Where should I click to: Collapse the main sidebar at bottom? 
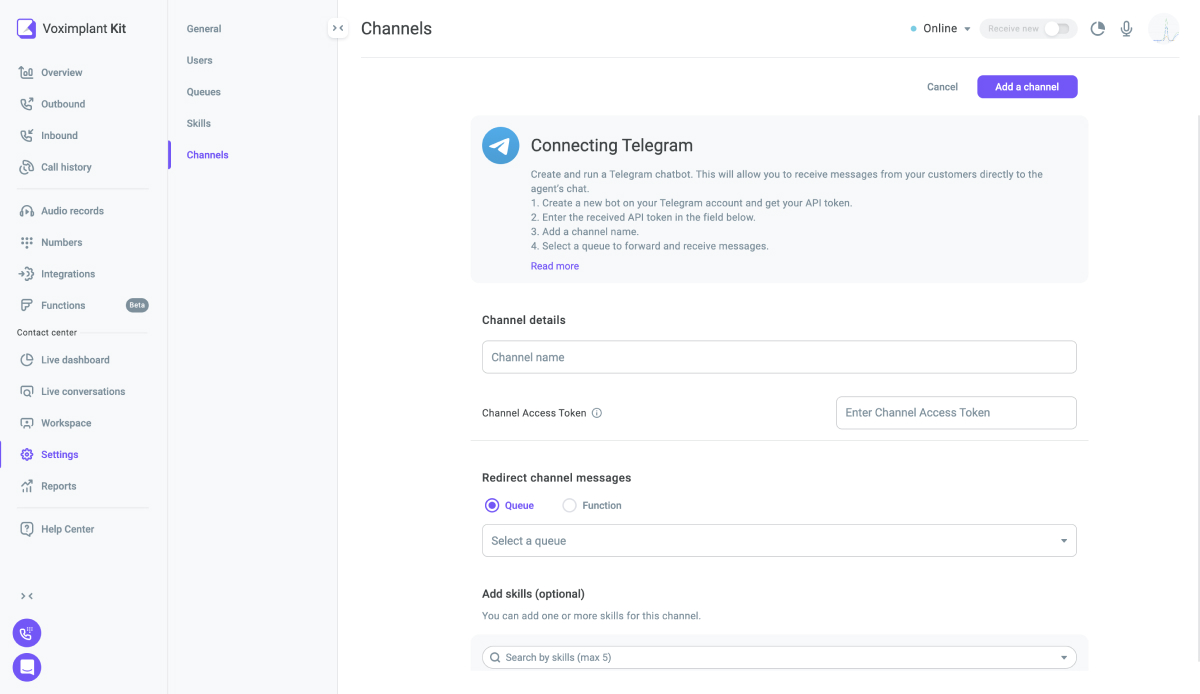(x=27, y=596)
